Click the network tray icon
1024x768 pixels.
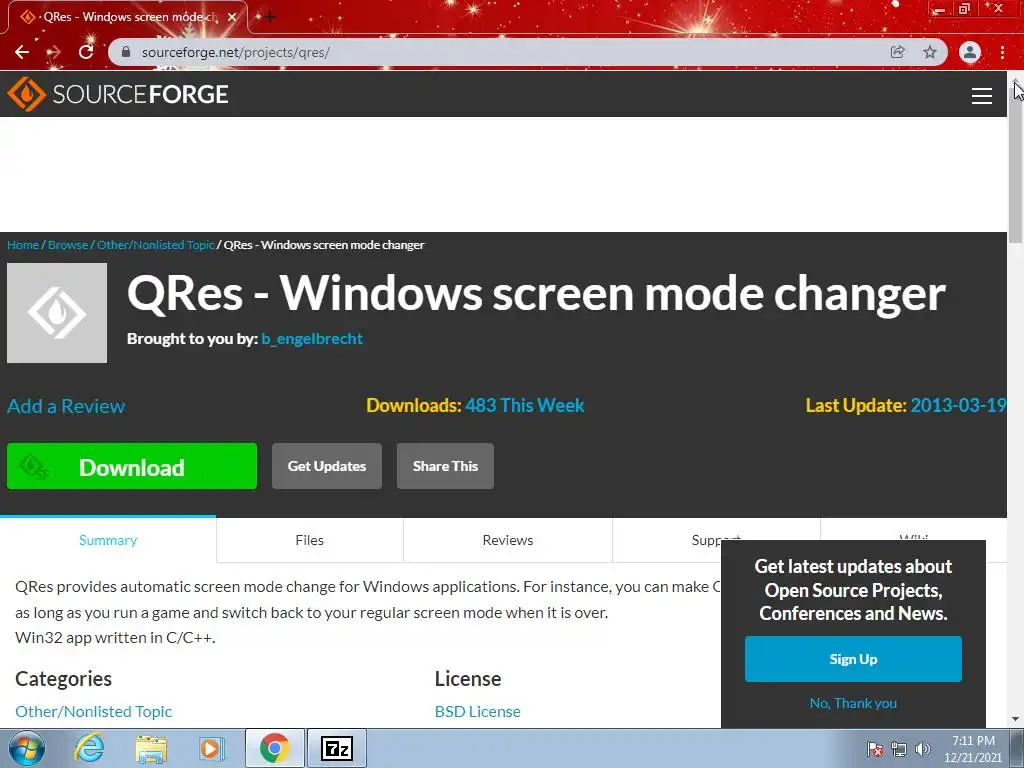899,749
